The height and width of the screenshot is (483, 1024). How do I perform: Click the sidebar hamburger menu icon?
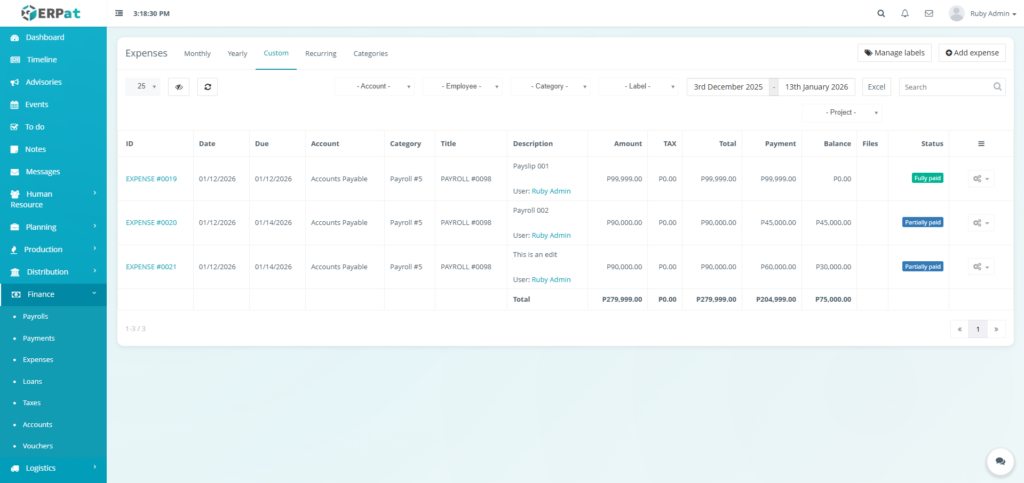(120, 14)
